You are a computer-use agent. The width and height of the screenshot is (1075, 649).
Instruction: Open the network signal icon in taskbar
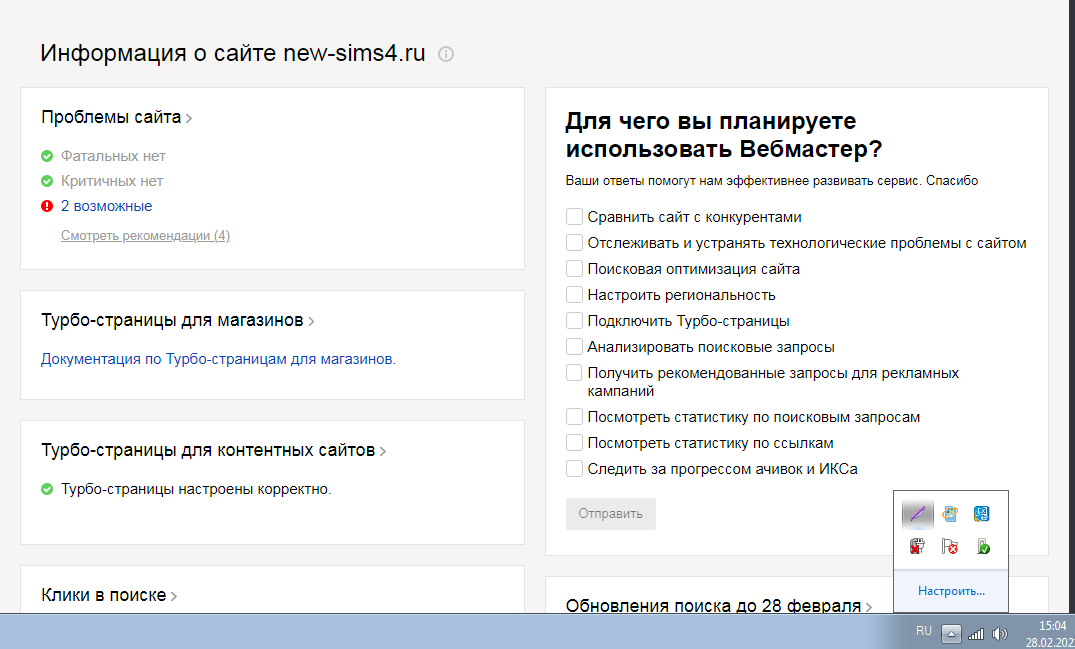[x=976, y=633]
